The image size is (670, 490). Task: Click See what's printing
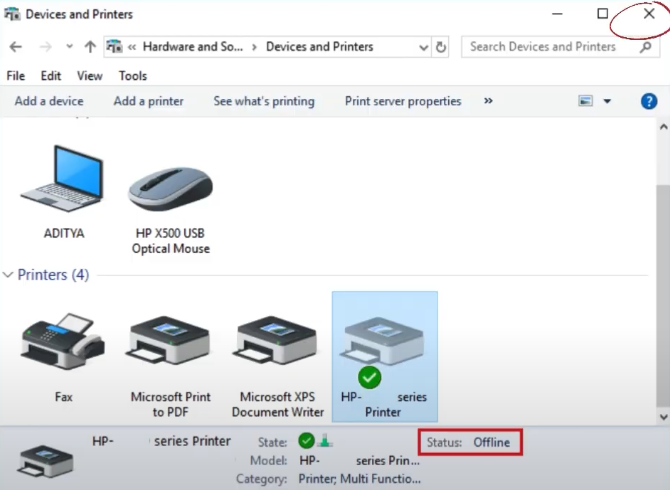264,101
